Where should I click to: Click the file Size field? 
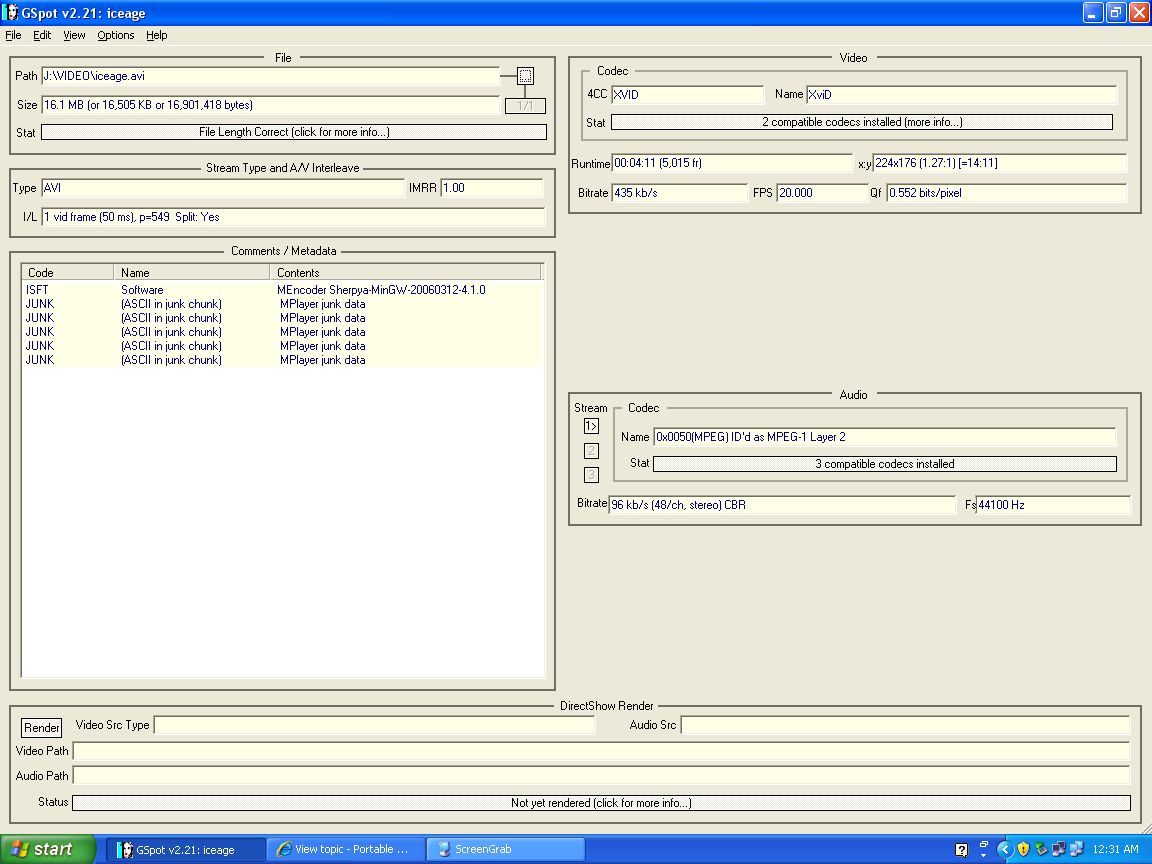click(270, 105)
